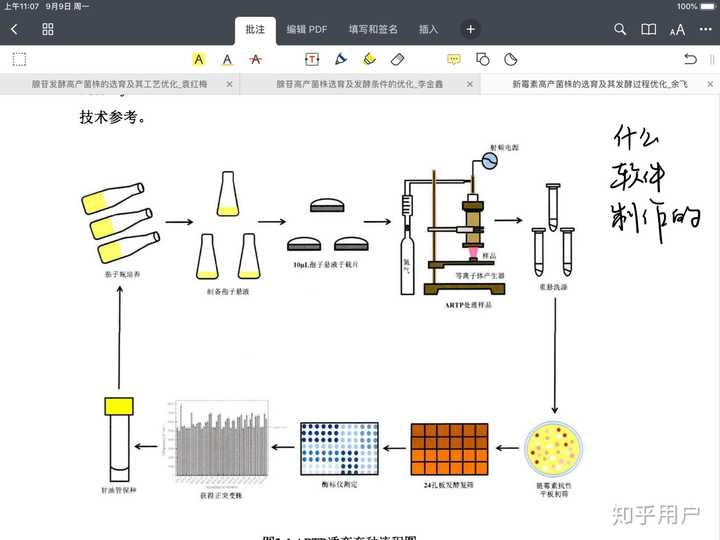
Task: Click the 制备孢子悬液 label
Action: tap(228, 292)
